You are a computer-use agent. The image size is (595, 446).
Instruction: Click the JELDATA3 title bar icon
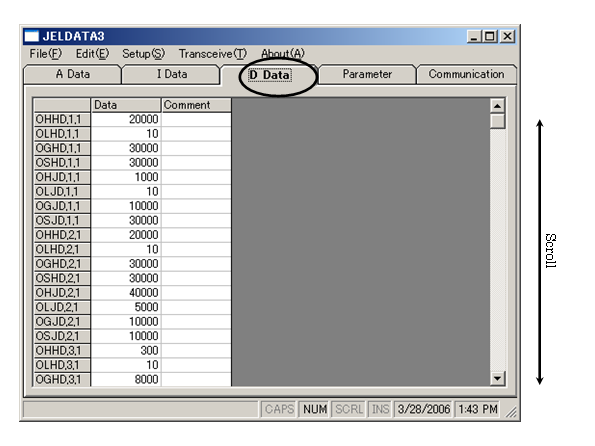click(x=31, y=36)
